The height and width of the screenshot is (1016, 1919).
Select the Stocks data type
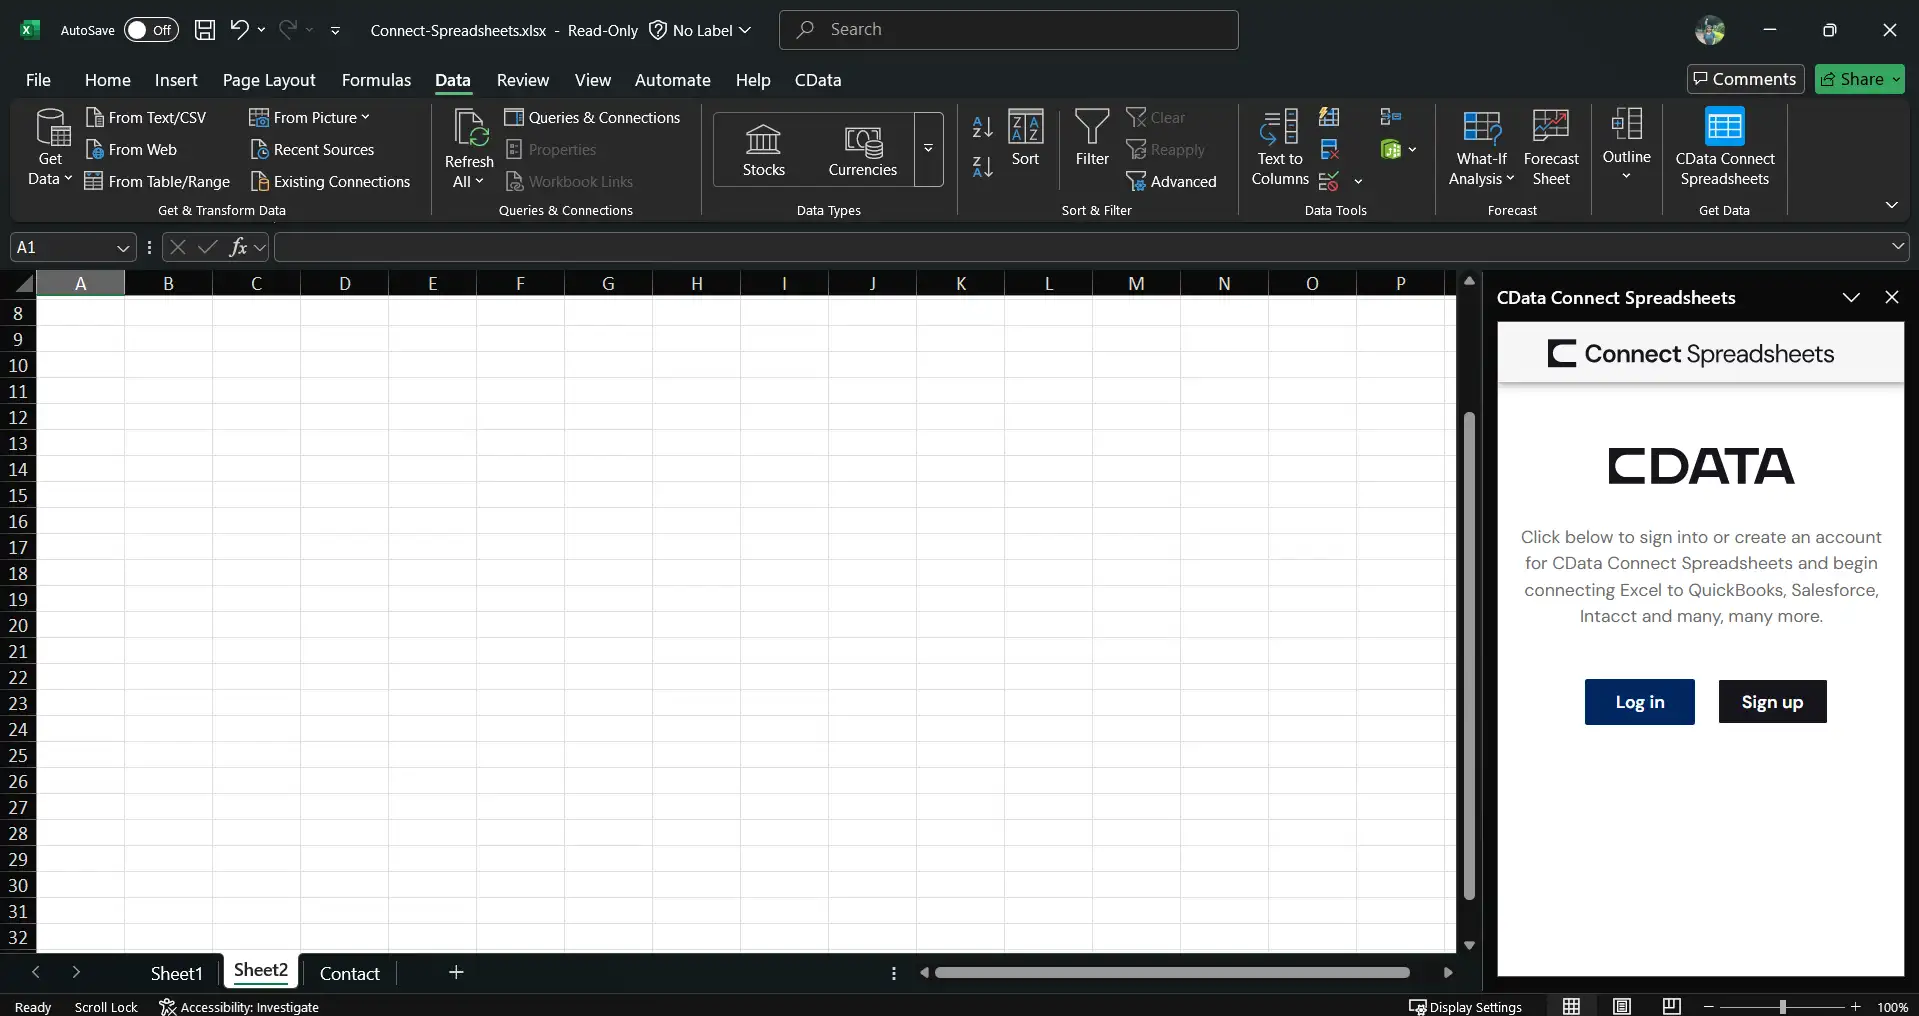[x=764, y=150]
